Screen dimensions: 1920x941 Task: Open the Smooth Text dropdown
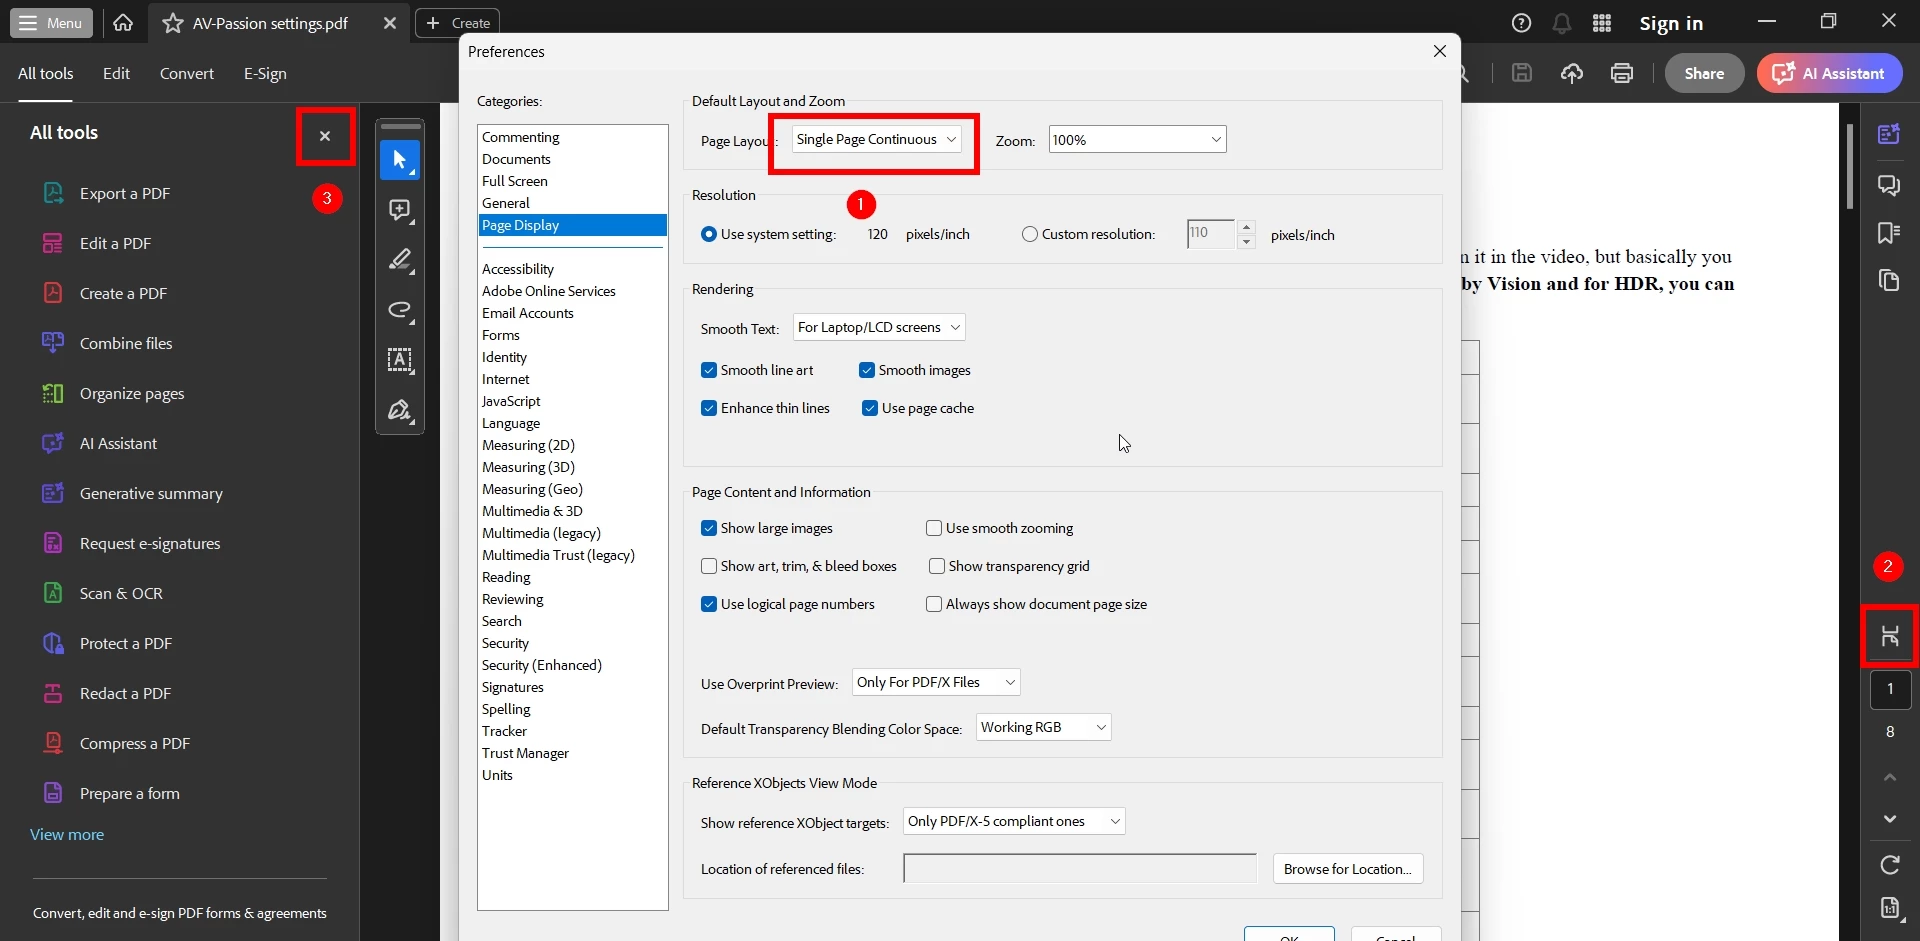pyautogui.click(x=879, y=327)
